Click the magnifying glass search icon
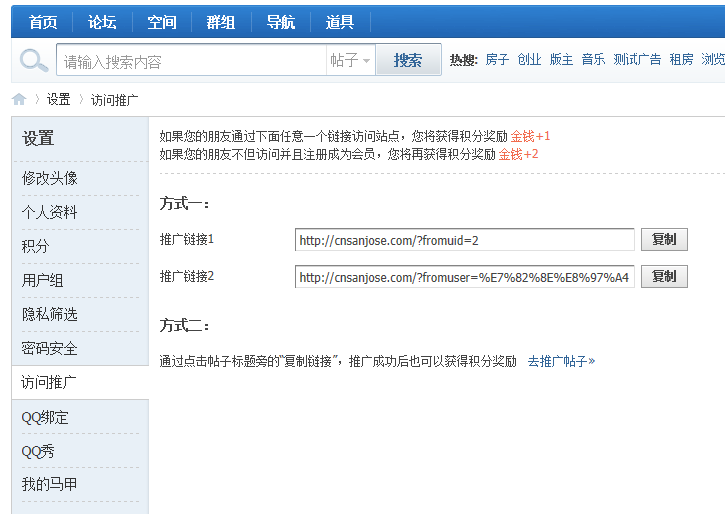Image resolution: width=725 pixels, height=514 pixels. pos(34,60)
